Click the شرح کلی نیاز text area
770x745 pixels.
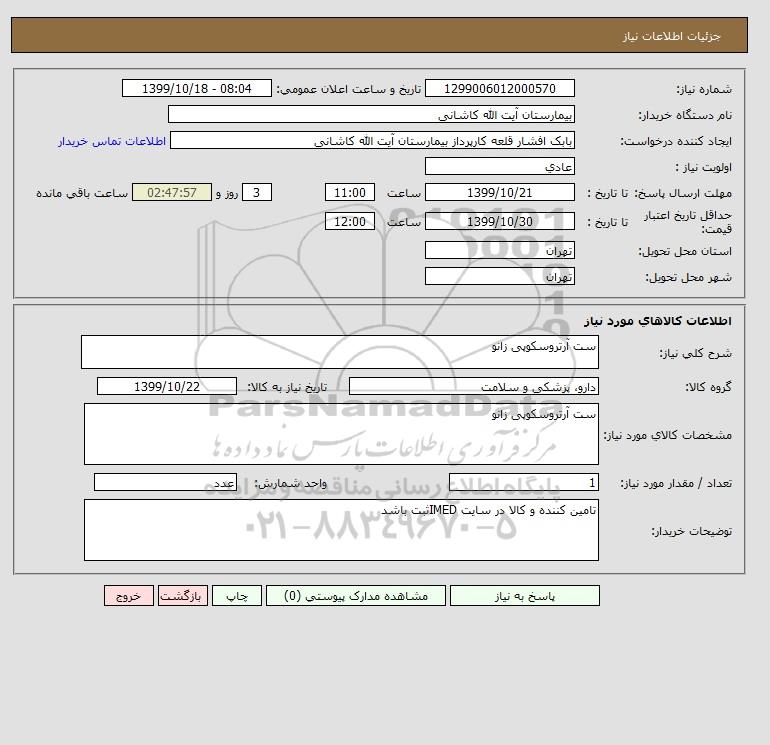pos(340,352)
